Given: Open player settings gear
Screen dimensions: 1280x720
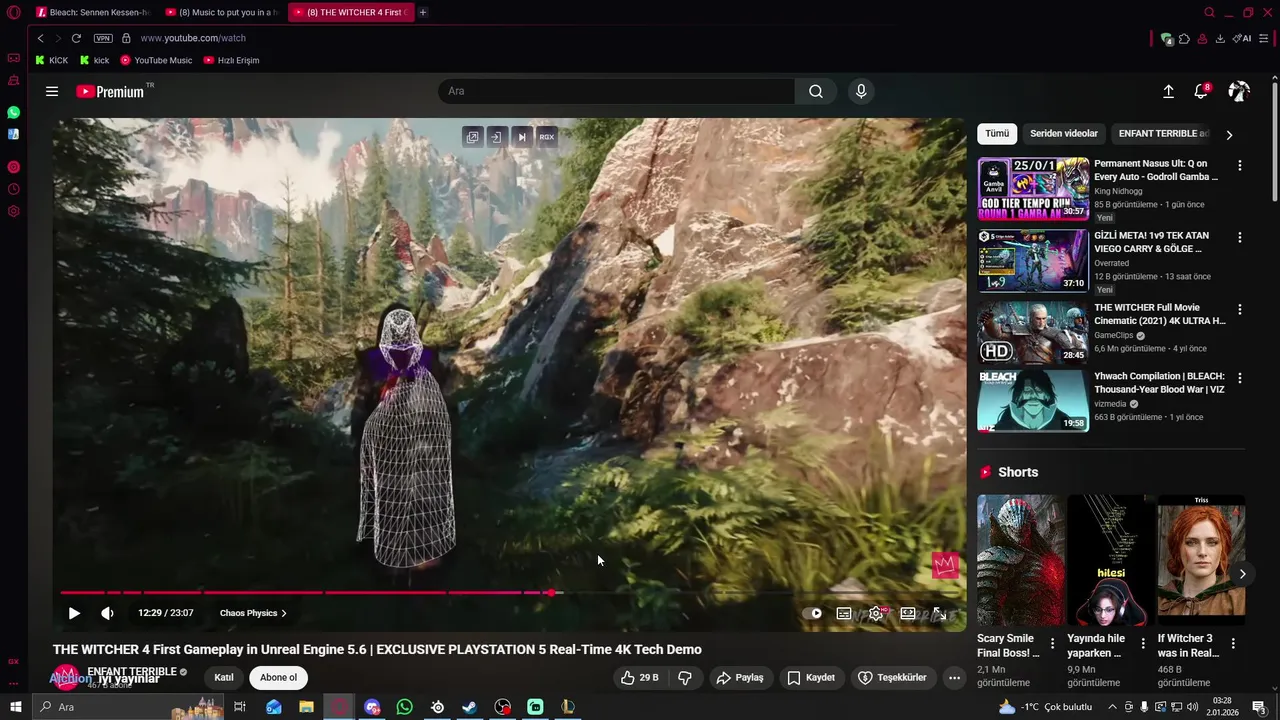Looking at the screenshot, I should point(876,613).
